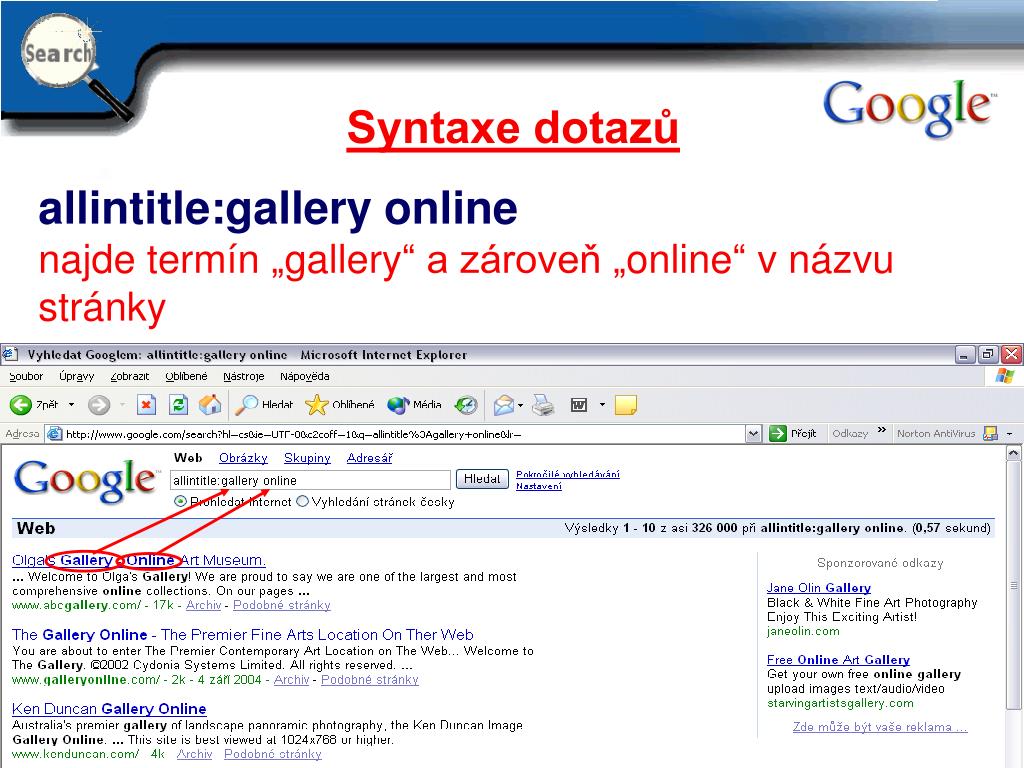1024x768 pixels.
Task: Expand the Edit button dropdown arrow
Action: 602,405
